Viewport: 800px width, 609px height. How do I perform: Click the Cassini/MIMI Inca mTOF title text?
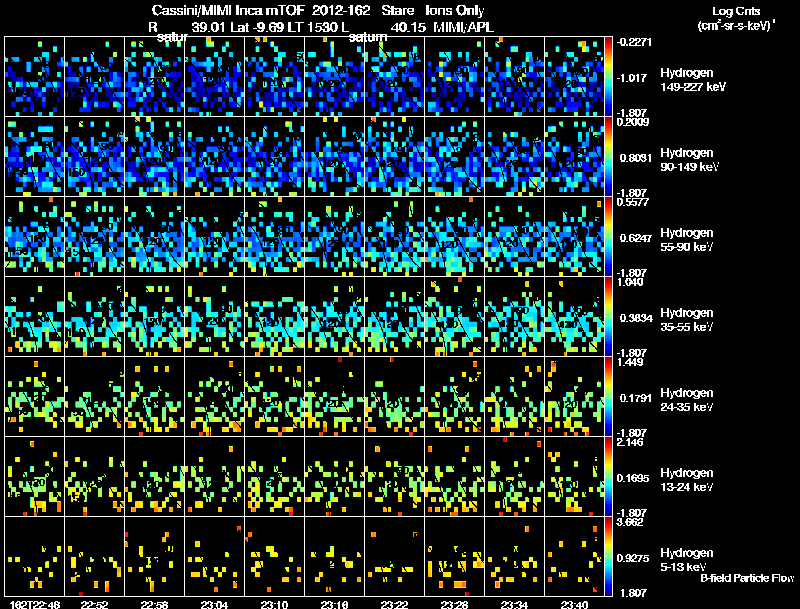tap(228, 10)
